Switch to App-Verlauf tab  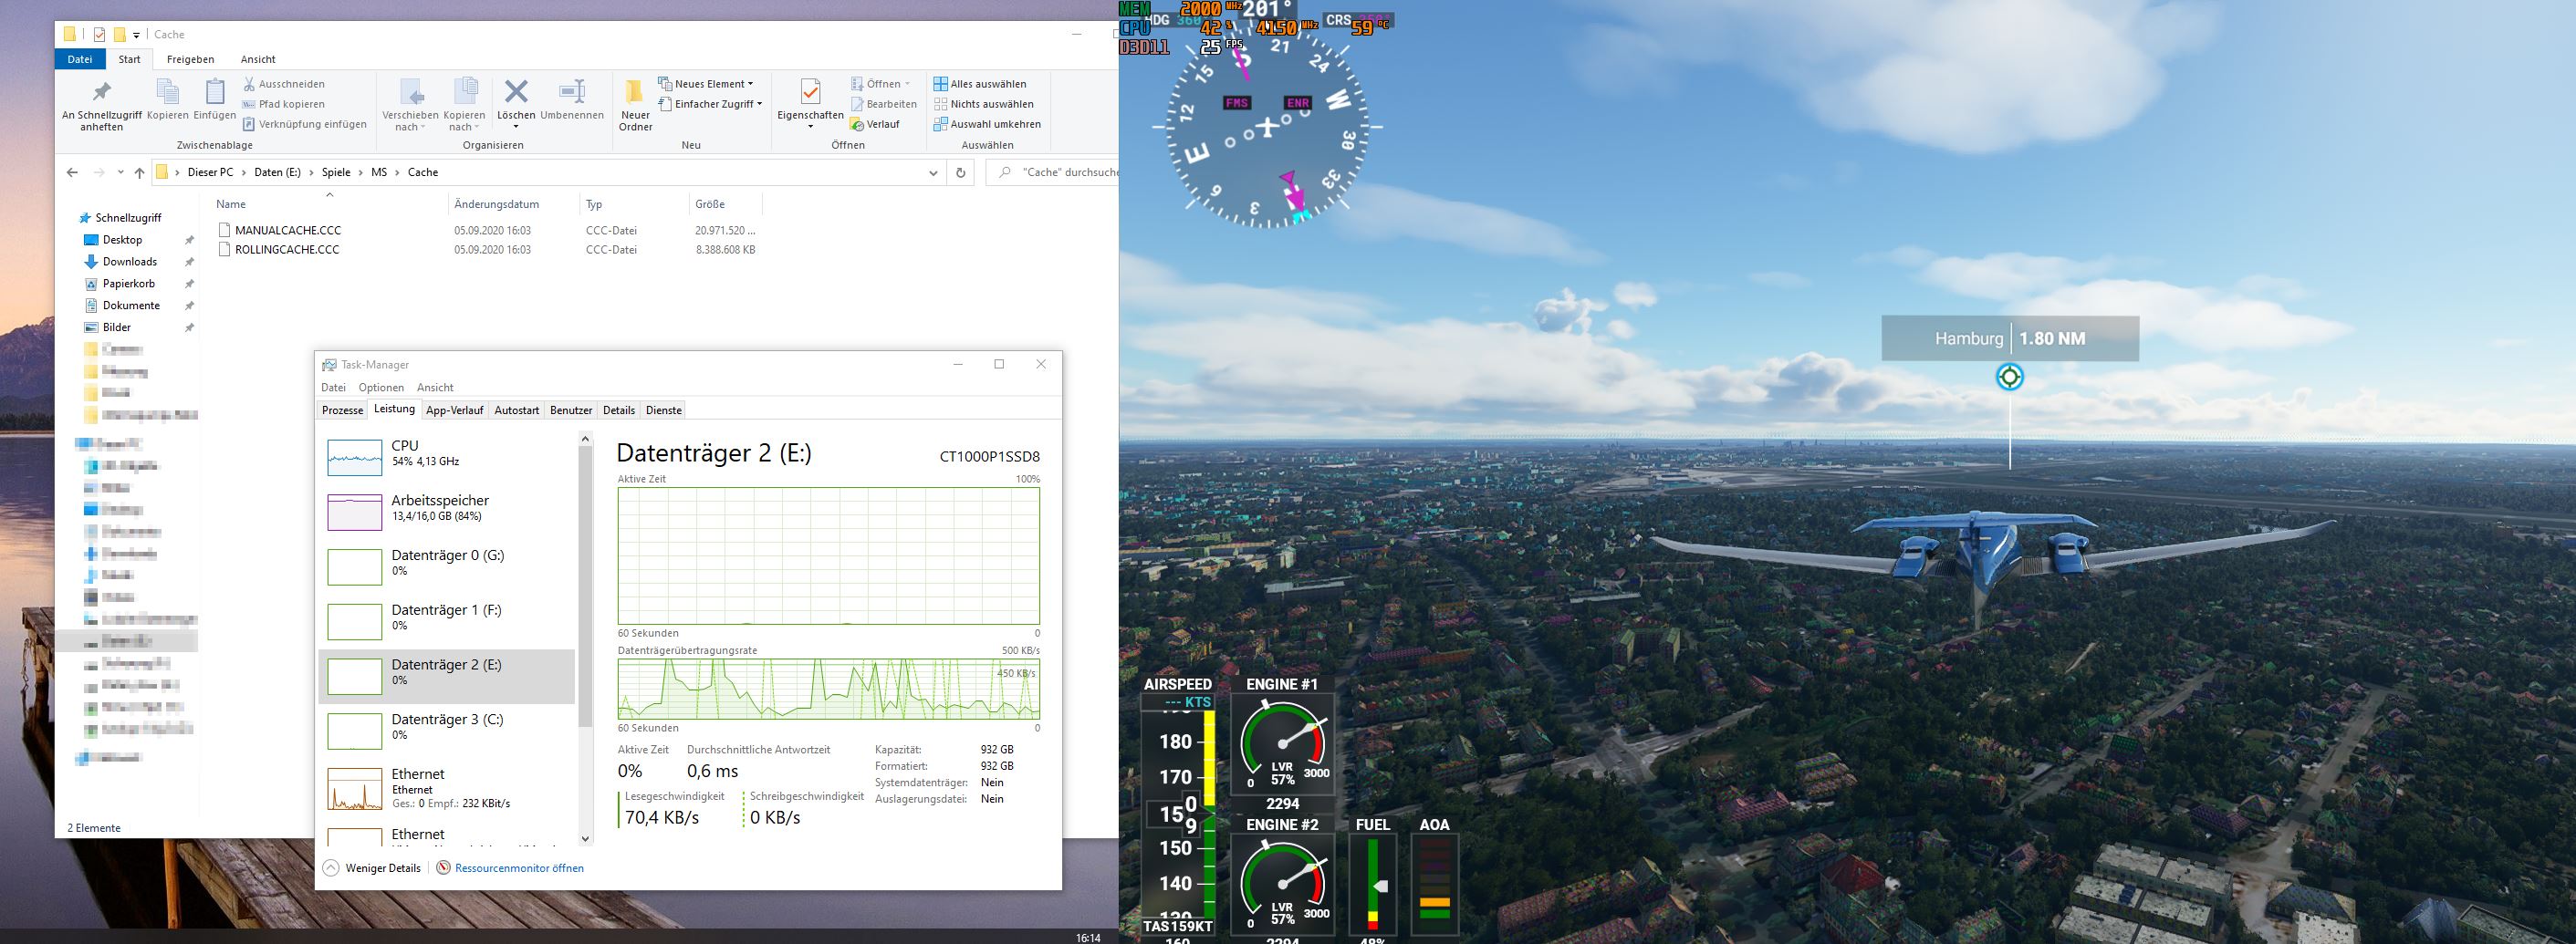(x=455, y=410)
